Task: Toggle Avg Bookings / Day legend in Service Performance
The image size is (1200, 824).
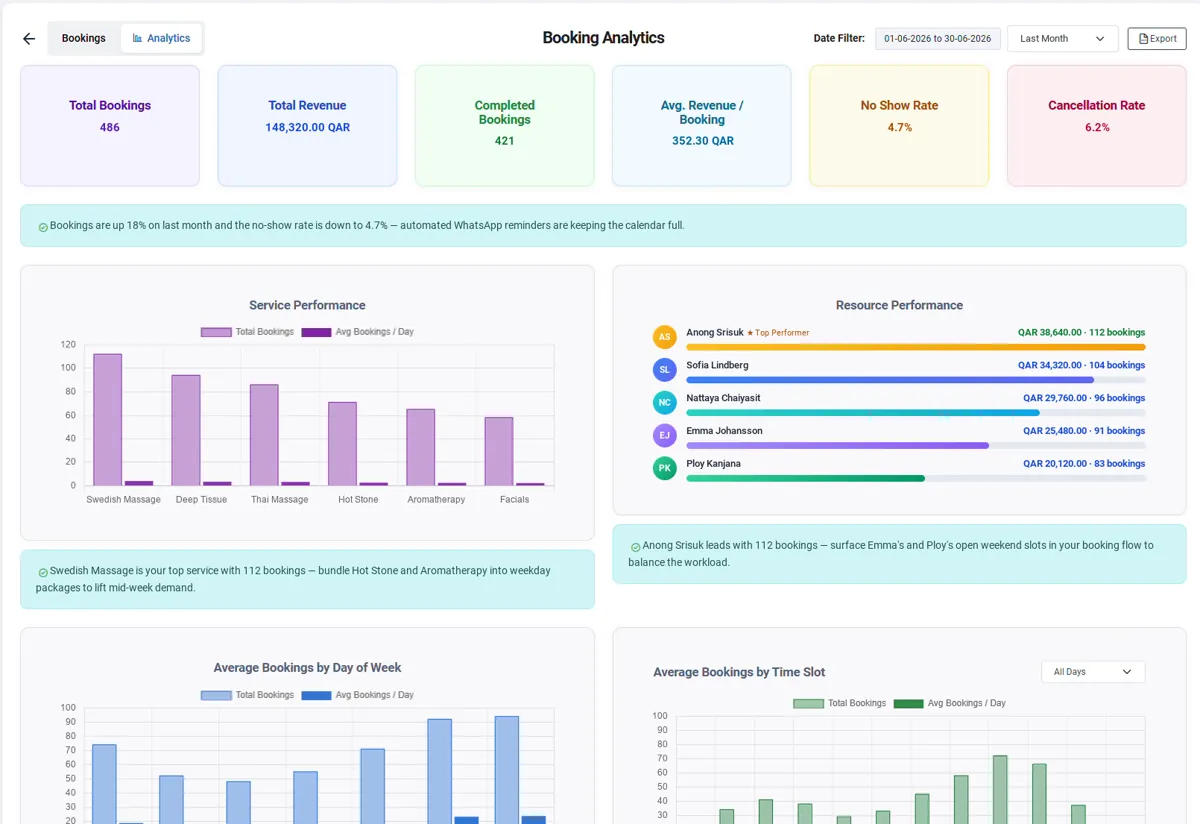Action: pyautogui.click(x=357, y=332)
